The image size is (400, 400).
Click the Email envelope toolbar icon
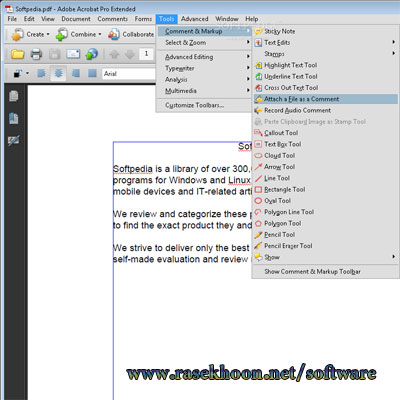point(73,54)
